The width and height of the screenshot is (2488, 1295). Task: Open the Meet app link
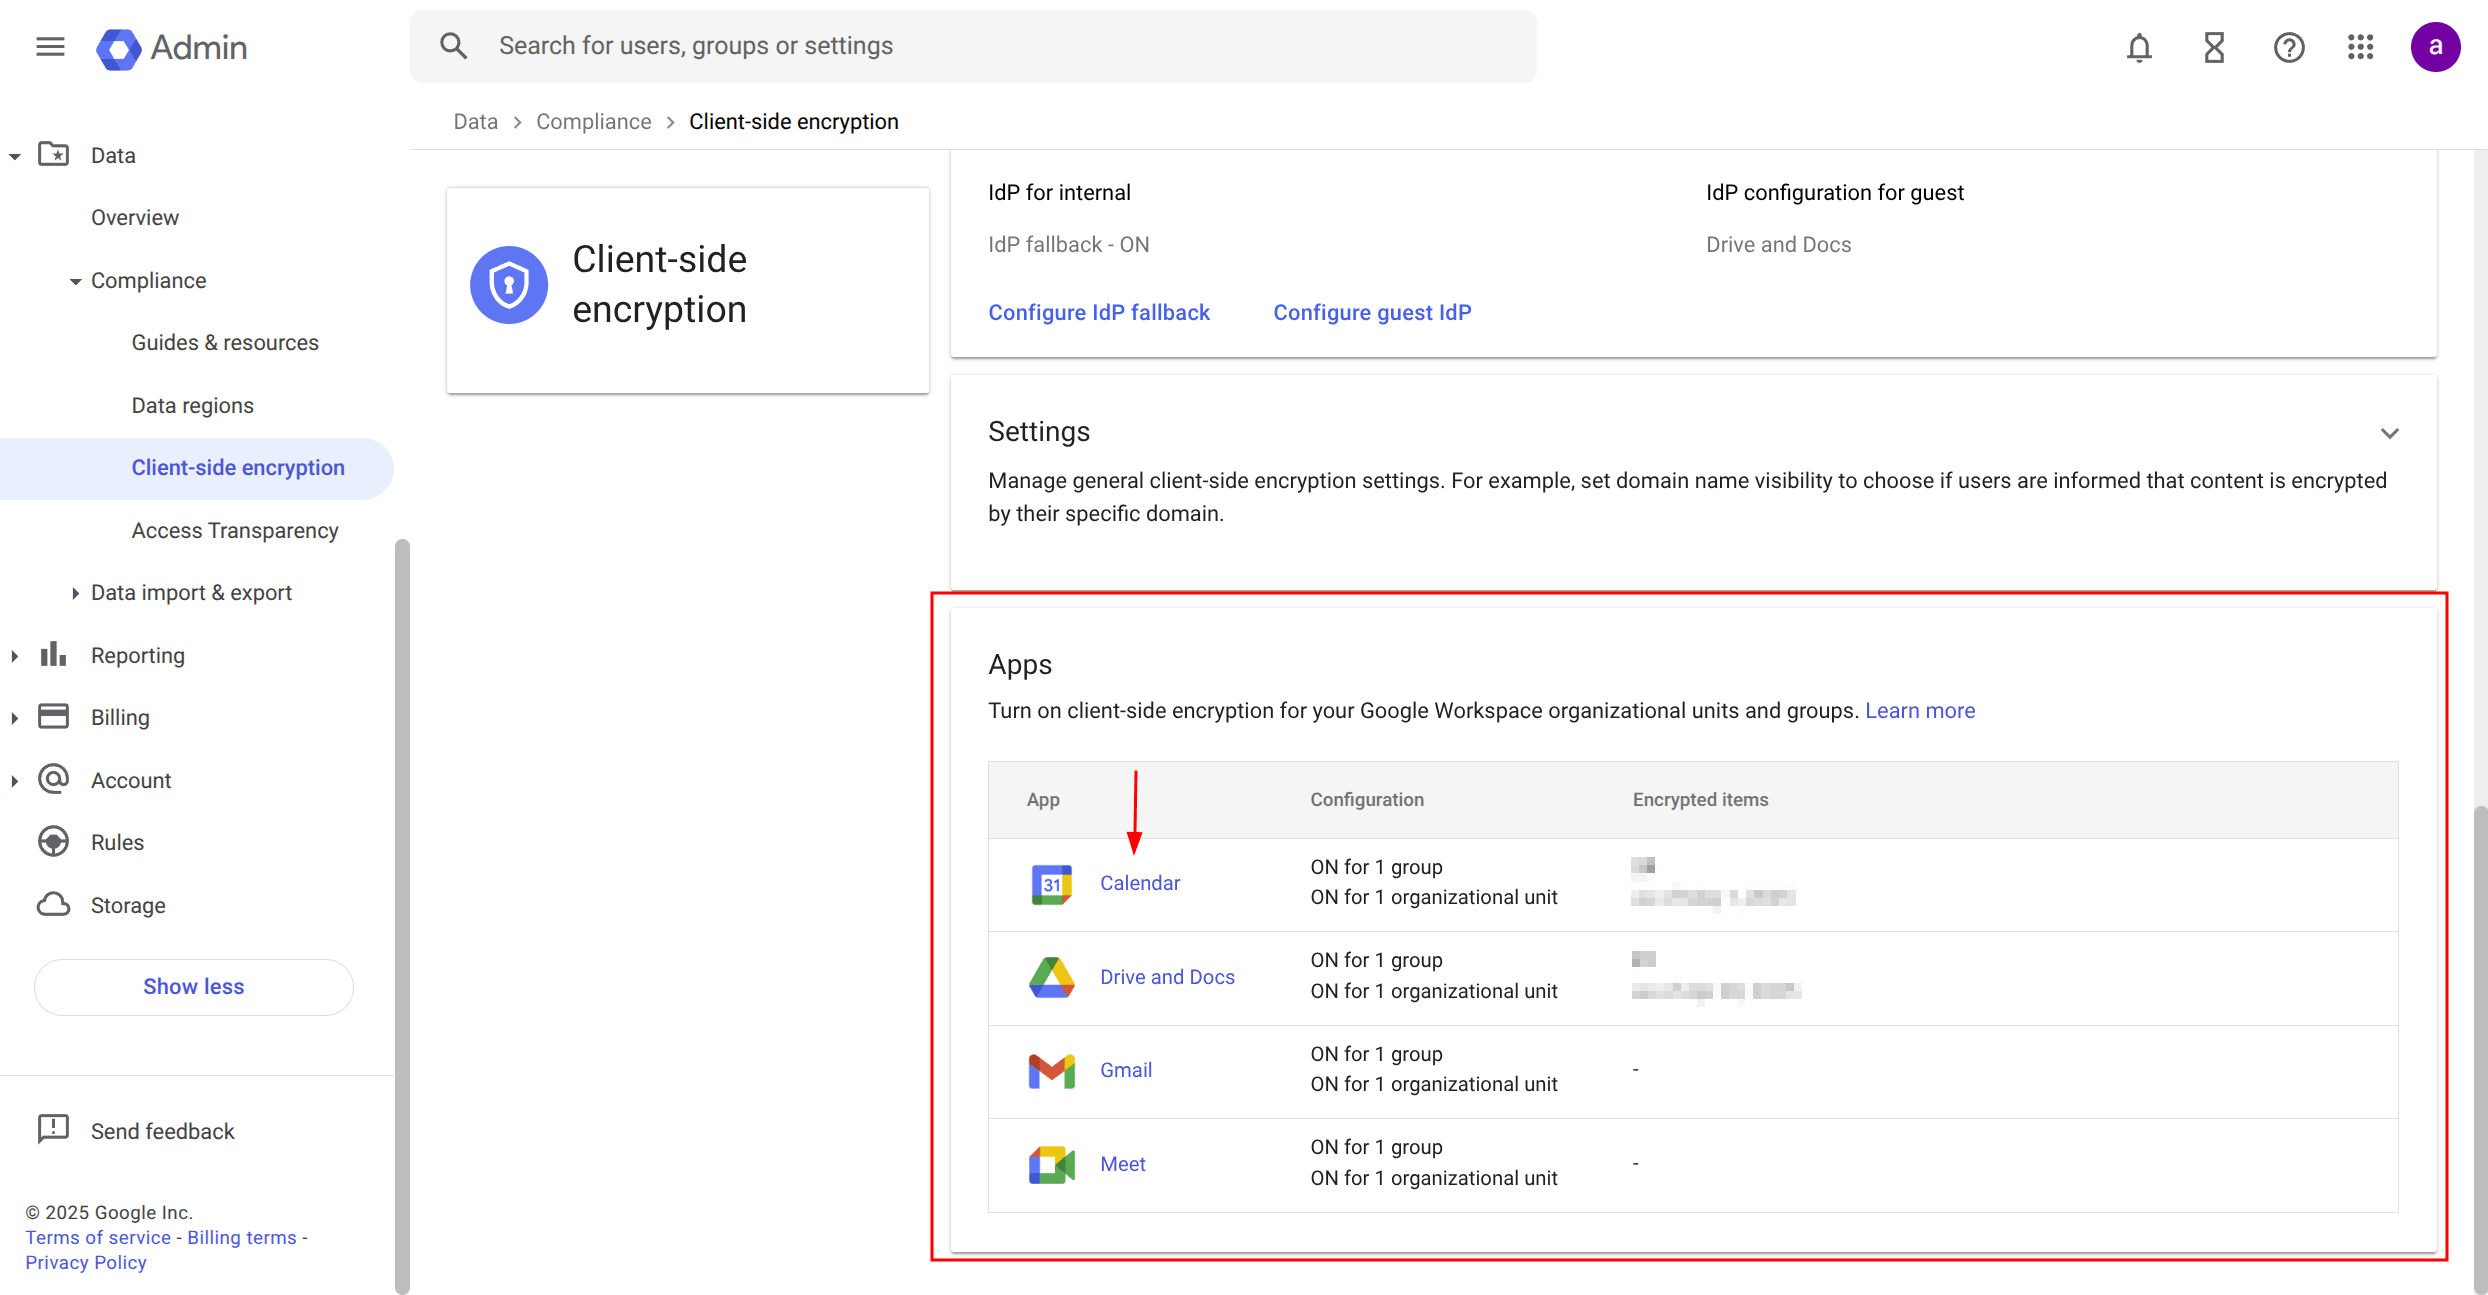(1123, 1164)
